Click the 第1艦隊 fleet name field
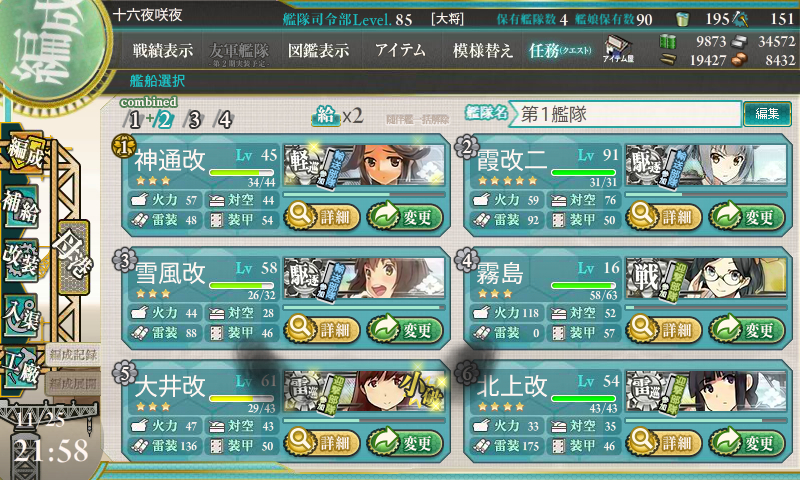 coord(625,114)
